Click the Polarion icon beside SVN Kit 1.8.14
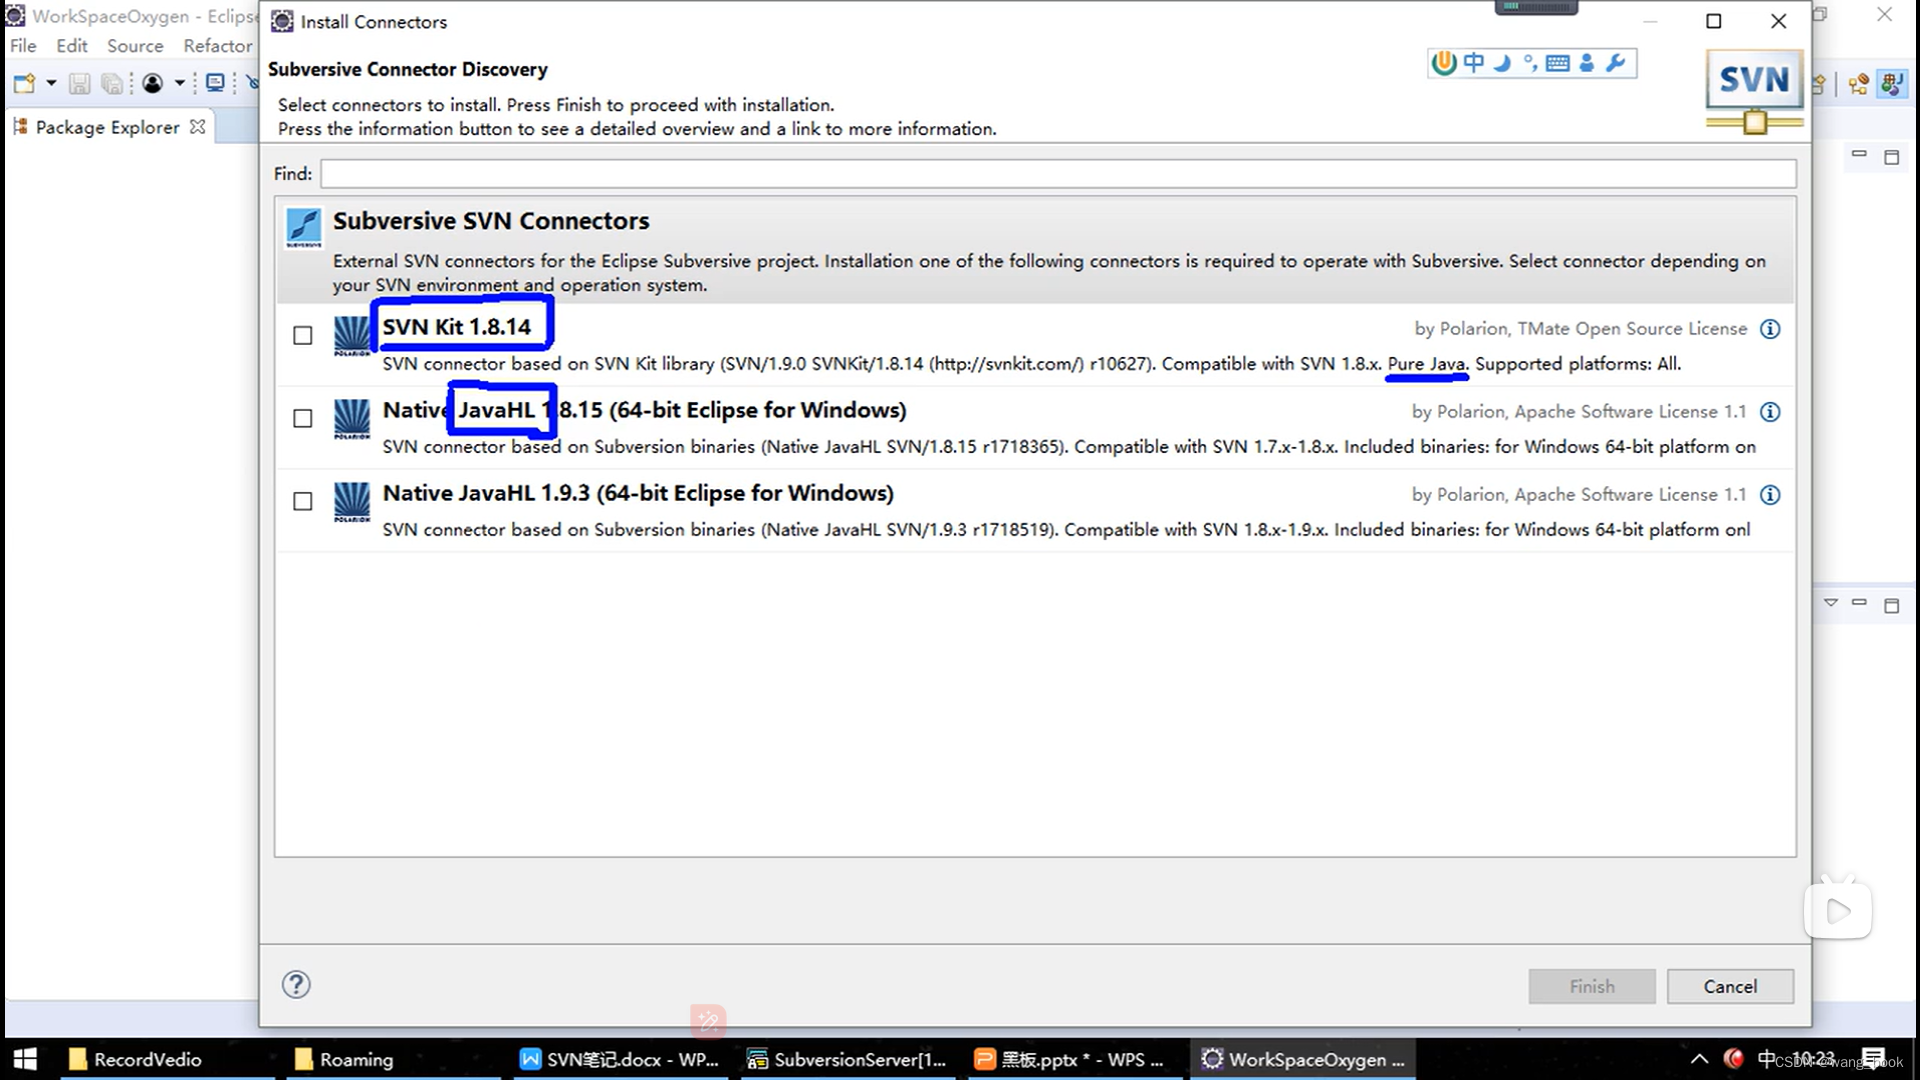 [351, 336]
